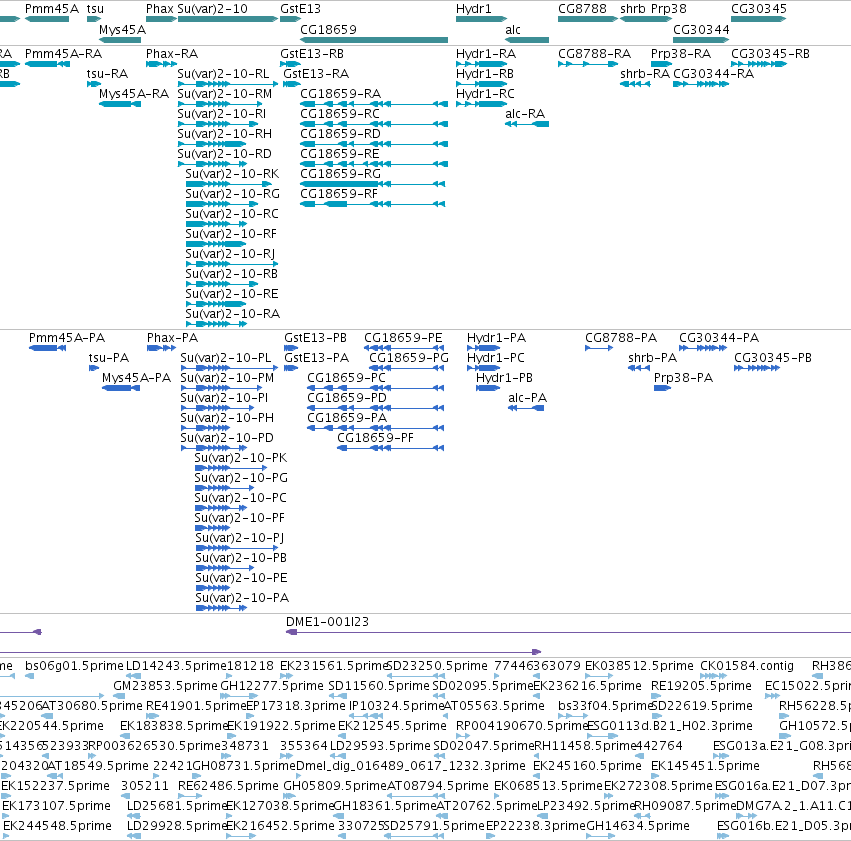Select the Mys45A-RA transcript label
The height and width of the screenshot is (841, 851).
pyautogui.click(x=134, y=94)
